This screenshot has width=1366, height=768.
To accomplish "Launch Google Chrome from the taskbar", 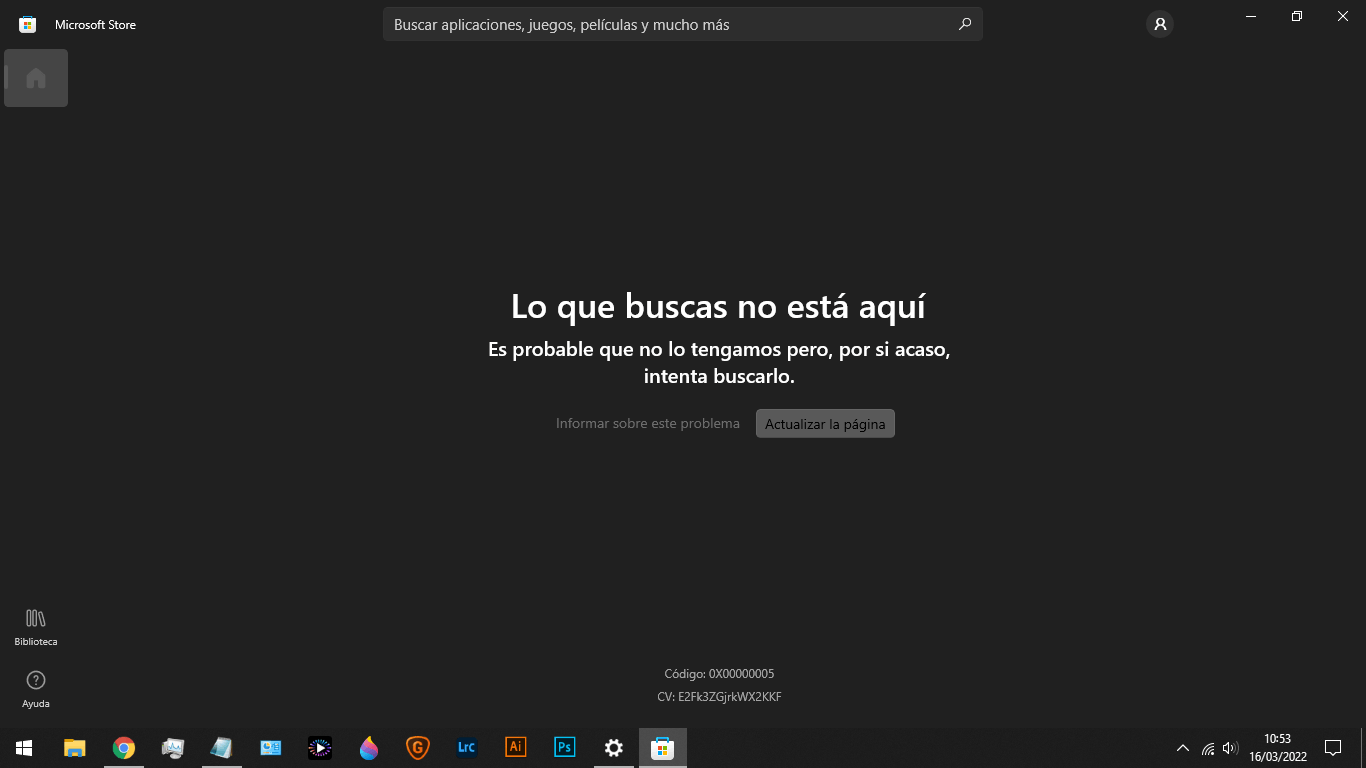I will click(x=124, y=748).
